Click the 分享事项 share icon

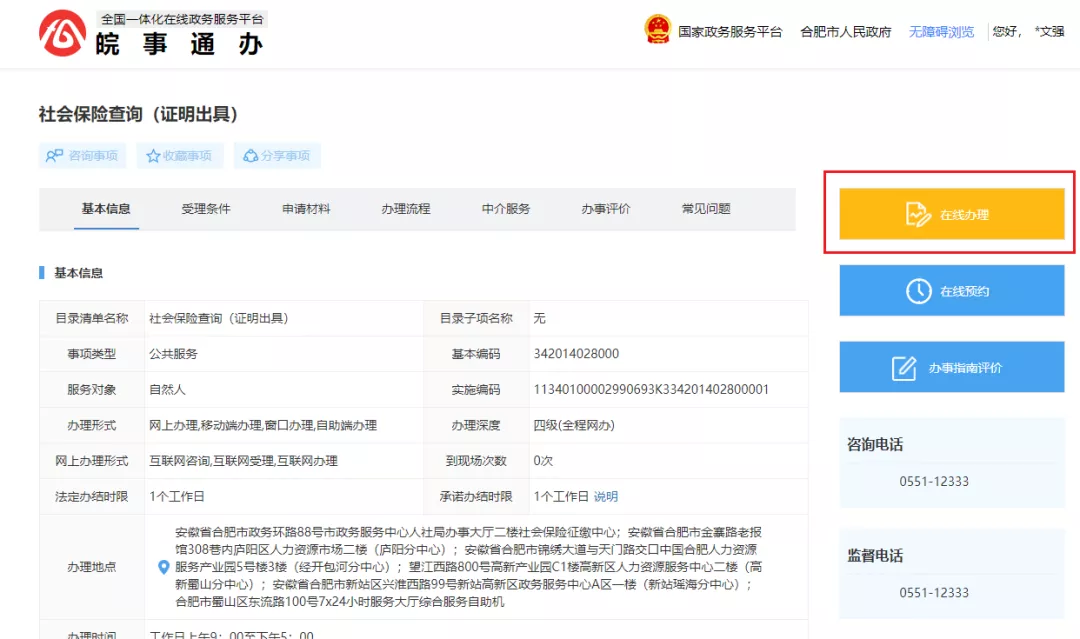coord(250,156)
